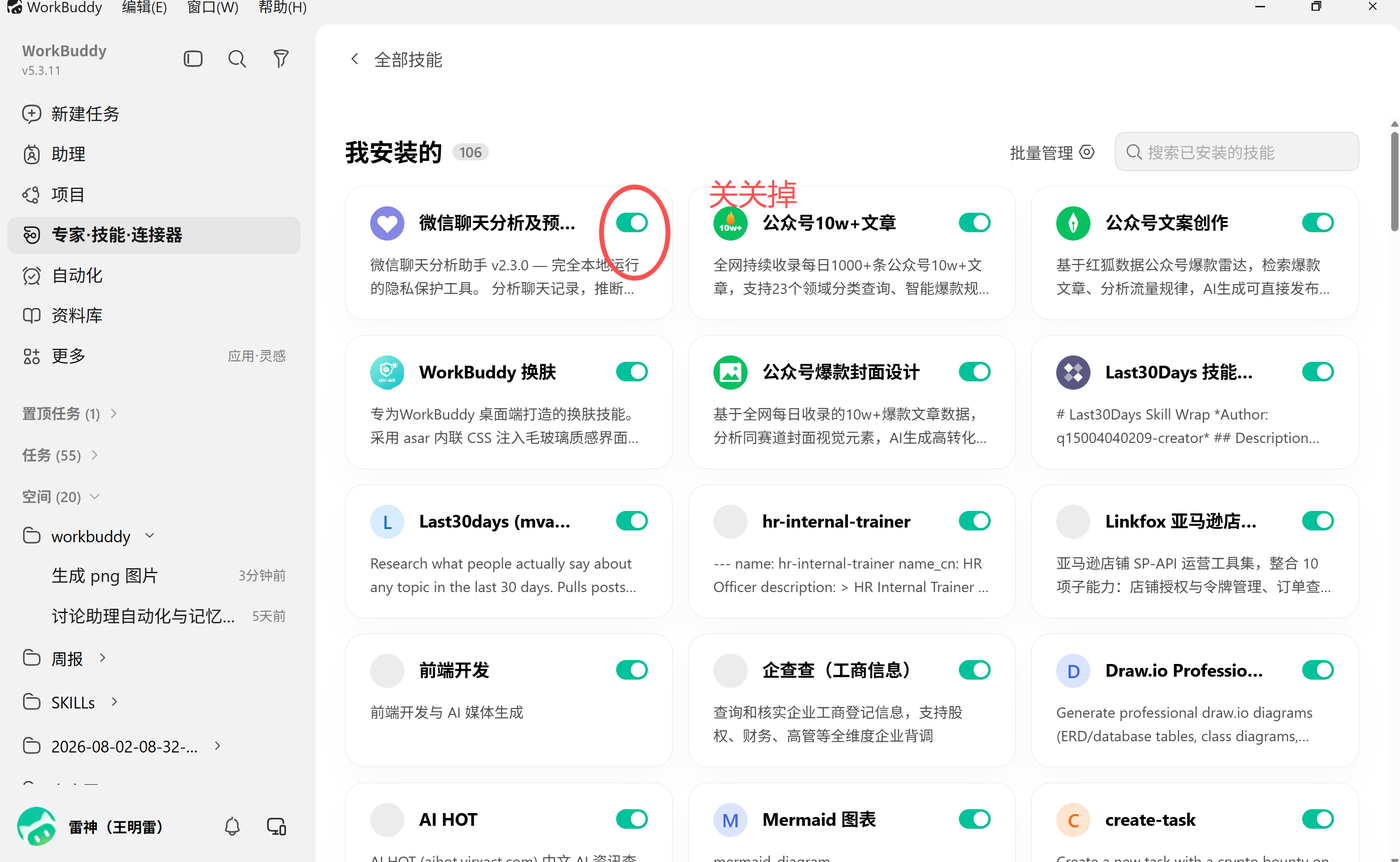
Task: Go to 项目 in the sidebar
Action: 154,194
